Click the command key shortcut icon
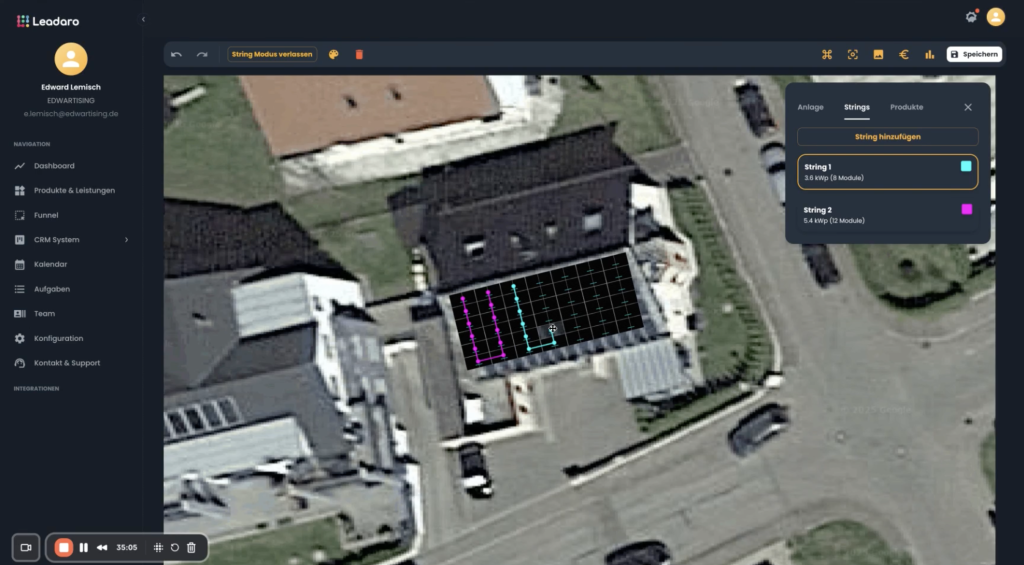 tap(827, 54)
